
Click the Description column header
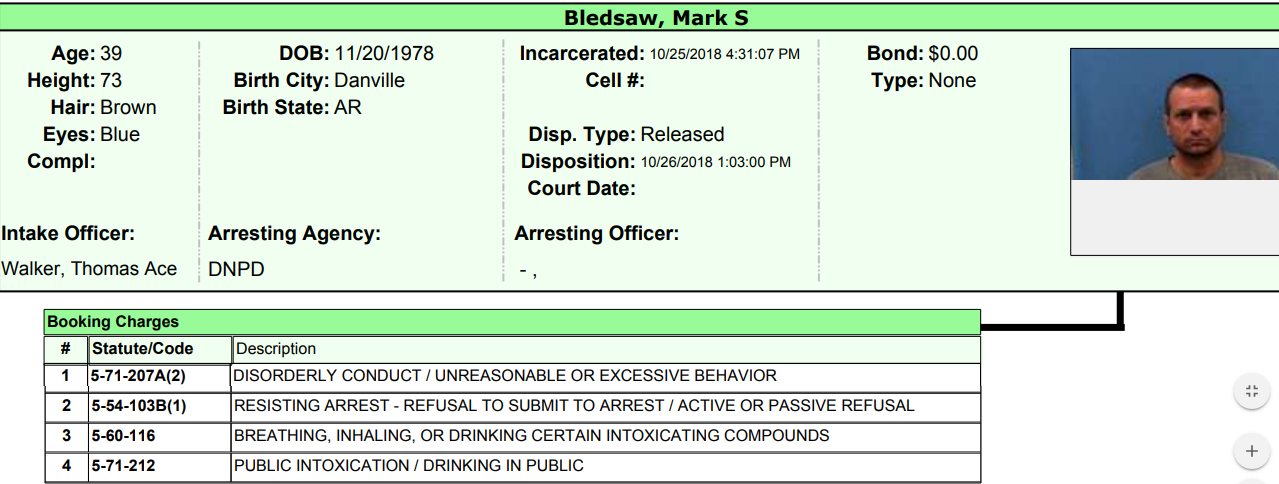click(276, 349)
